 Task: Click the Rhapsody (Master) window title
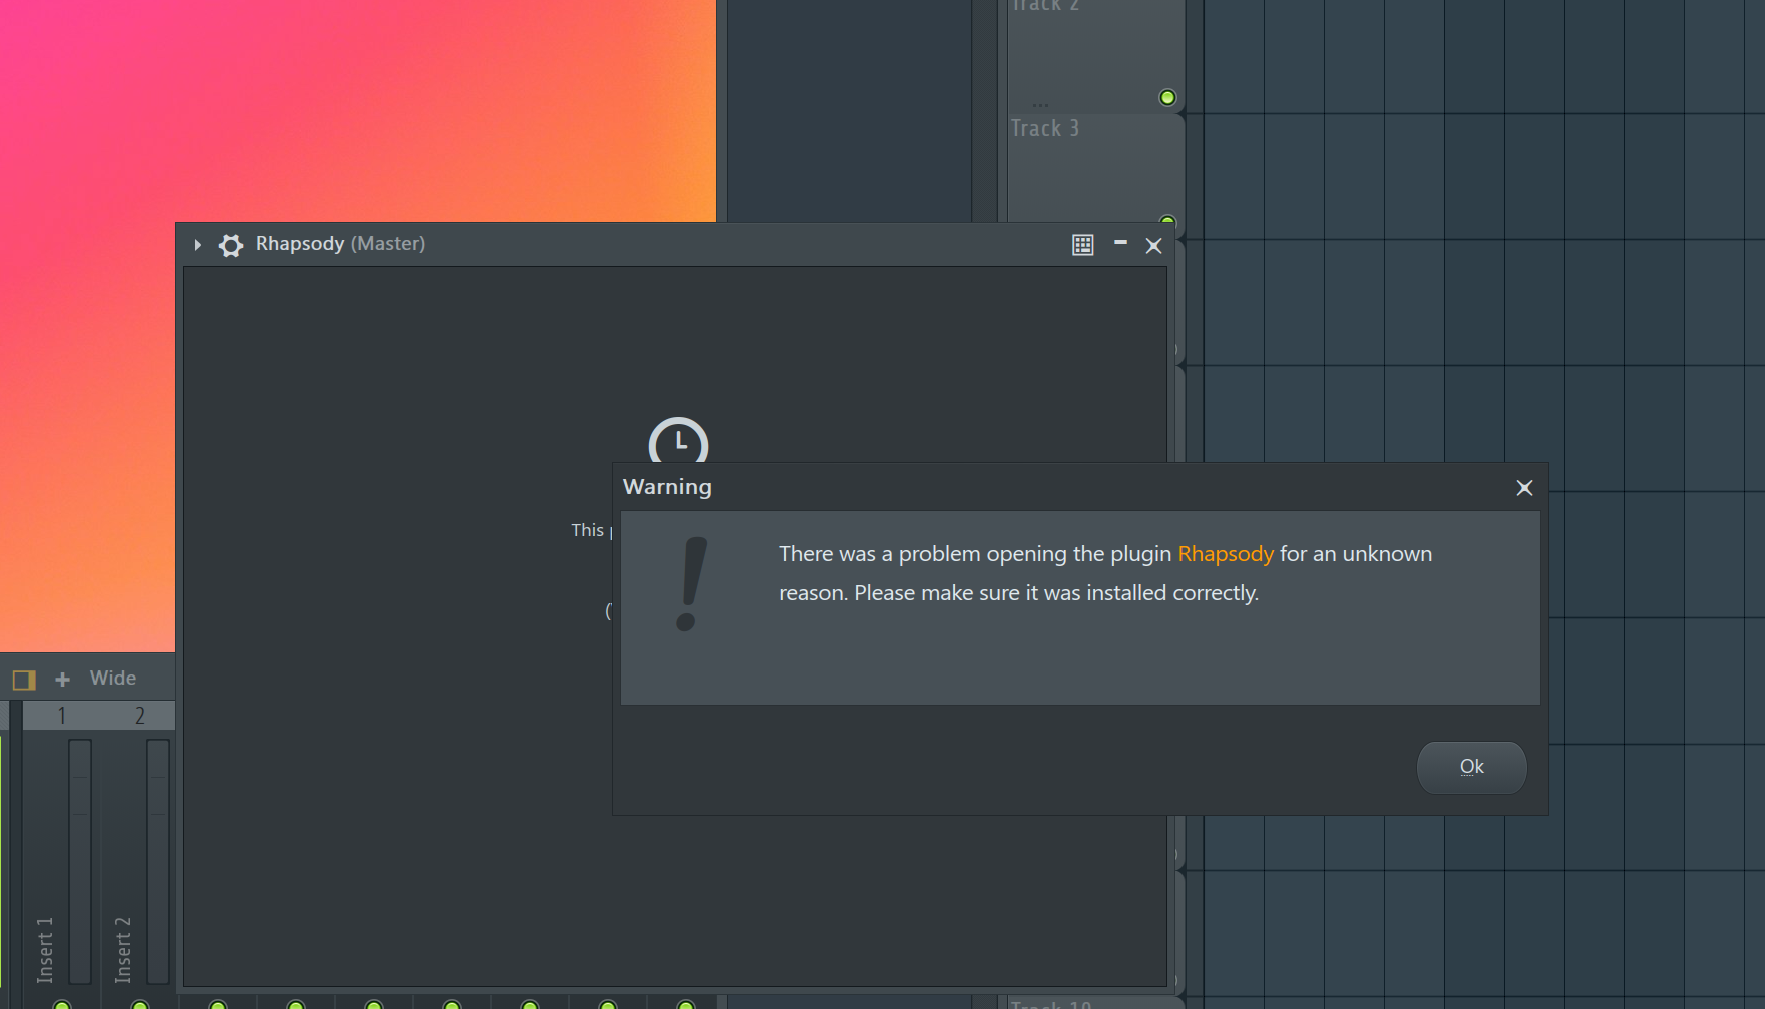pos(340,244)
